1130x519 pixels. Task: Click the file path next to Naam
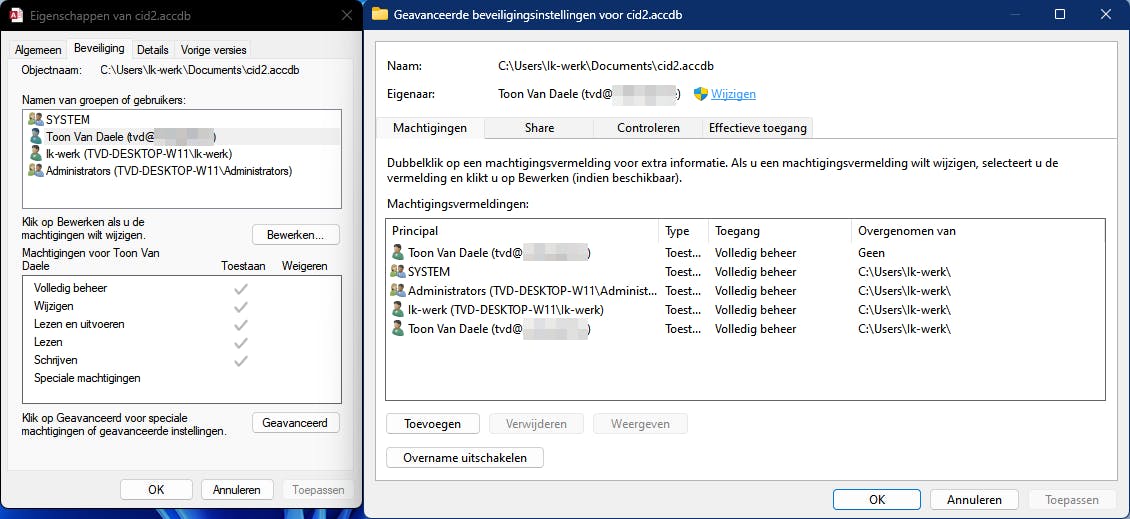605,66
